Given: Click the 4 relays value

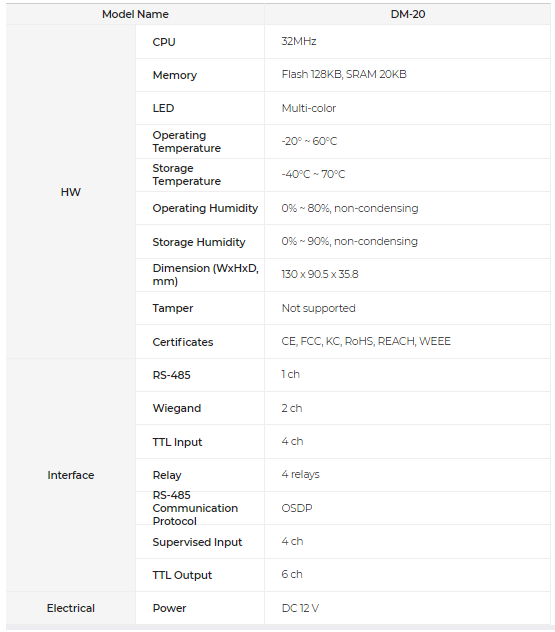Looking at the screenshot, I should [x=300, y=474].
